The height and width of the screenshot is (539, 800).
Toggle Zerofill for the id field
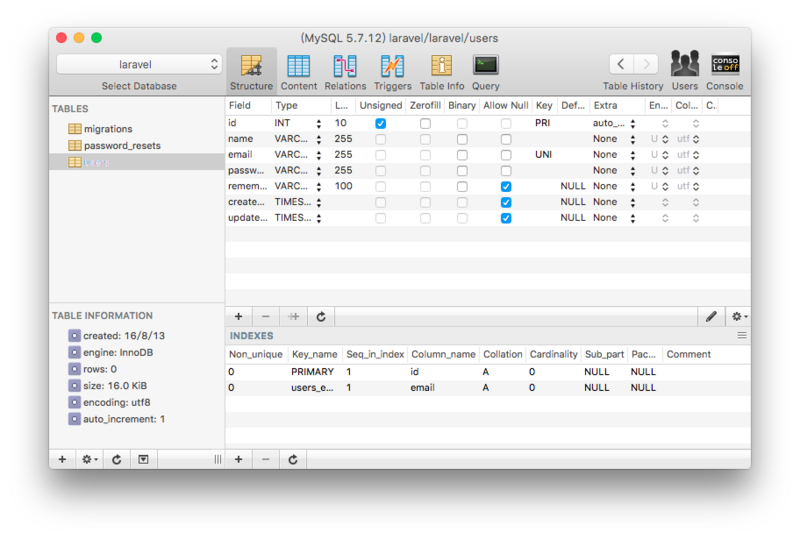click(x=425, y=123)
